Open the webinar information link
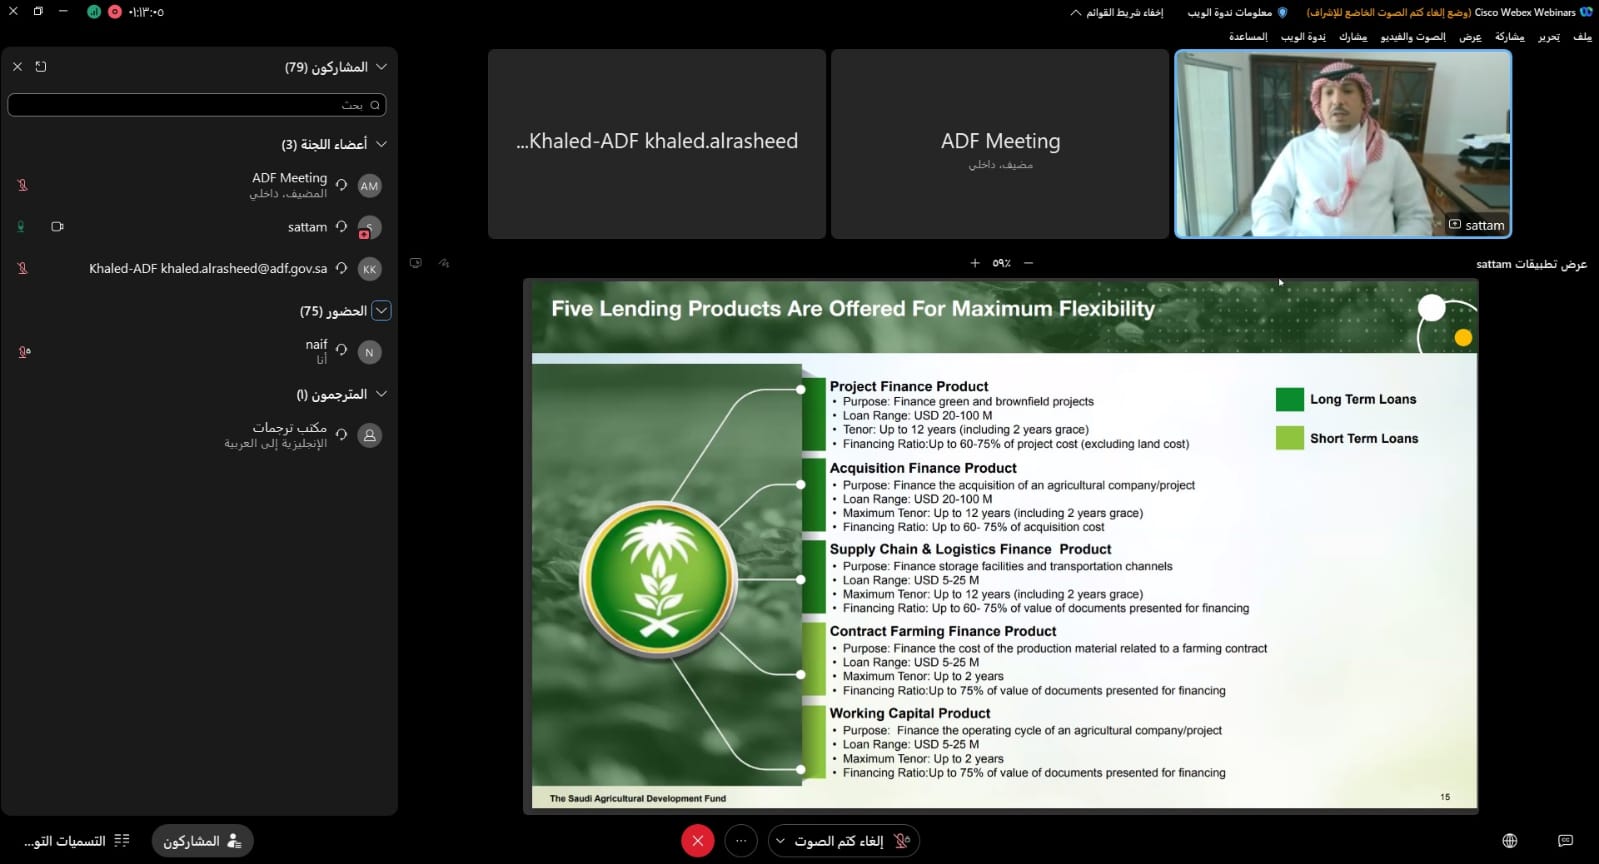Image resolution: width=1599 pixels, height=864 pixels. 1237,13
